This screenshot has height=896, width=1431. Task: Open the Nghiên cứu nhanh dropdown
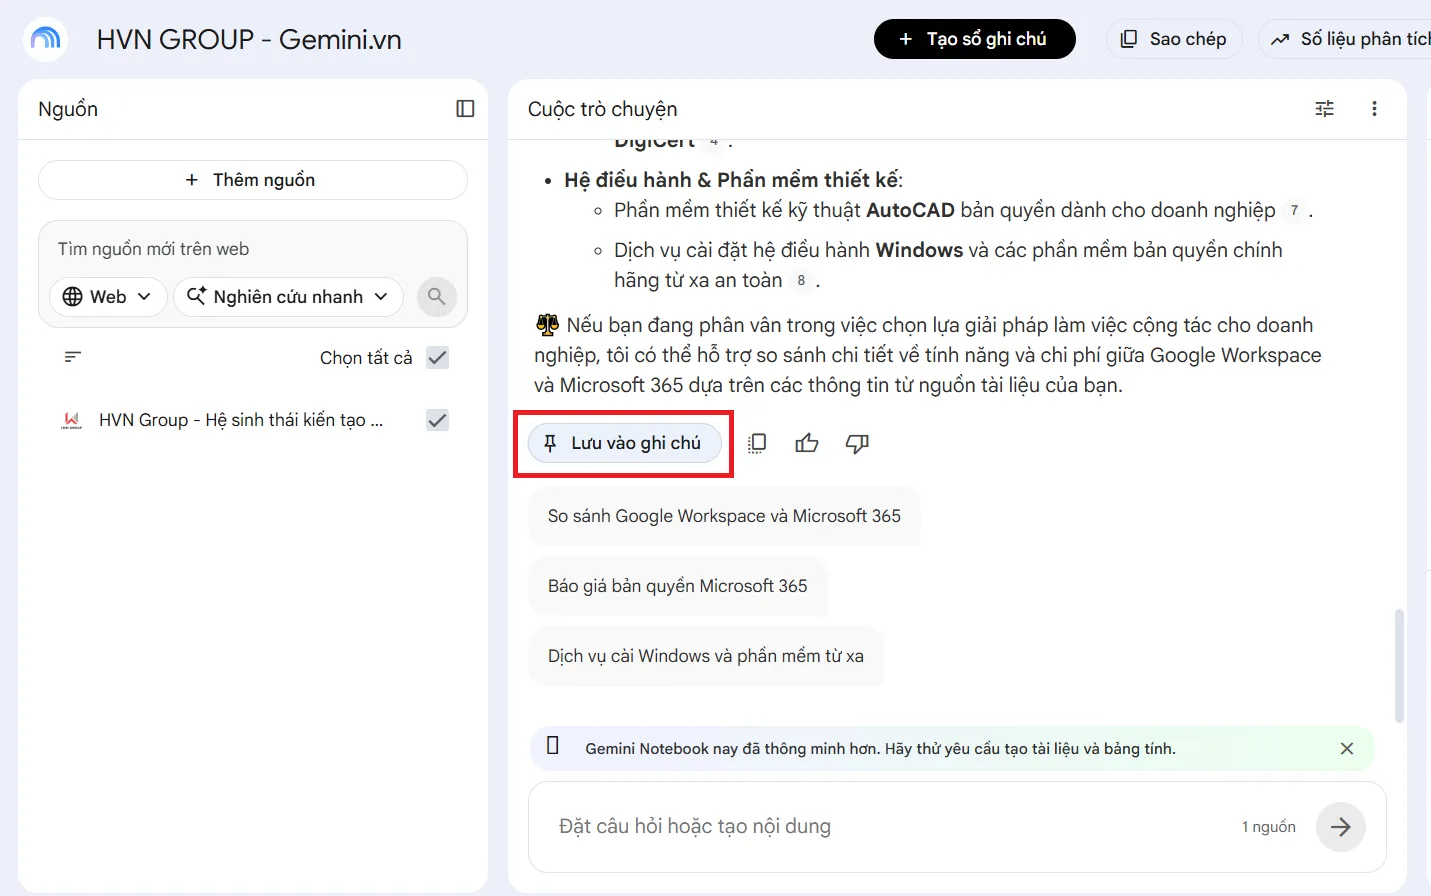coord(288,297)
